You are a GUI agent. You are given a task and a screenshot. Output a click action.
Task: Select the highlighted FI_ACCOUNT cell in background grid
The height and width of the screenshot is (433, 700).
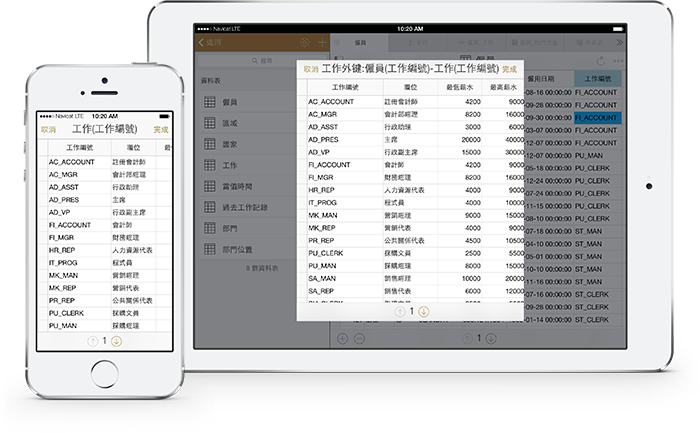coord(597,118)
